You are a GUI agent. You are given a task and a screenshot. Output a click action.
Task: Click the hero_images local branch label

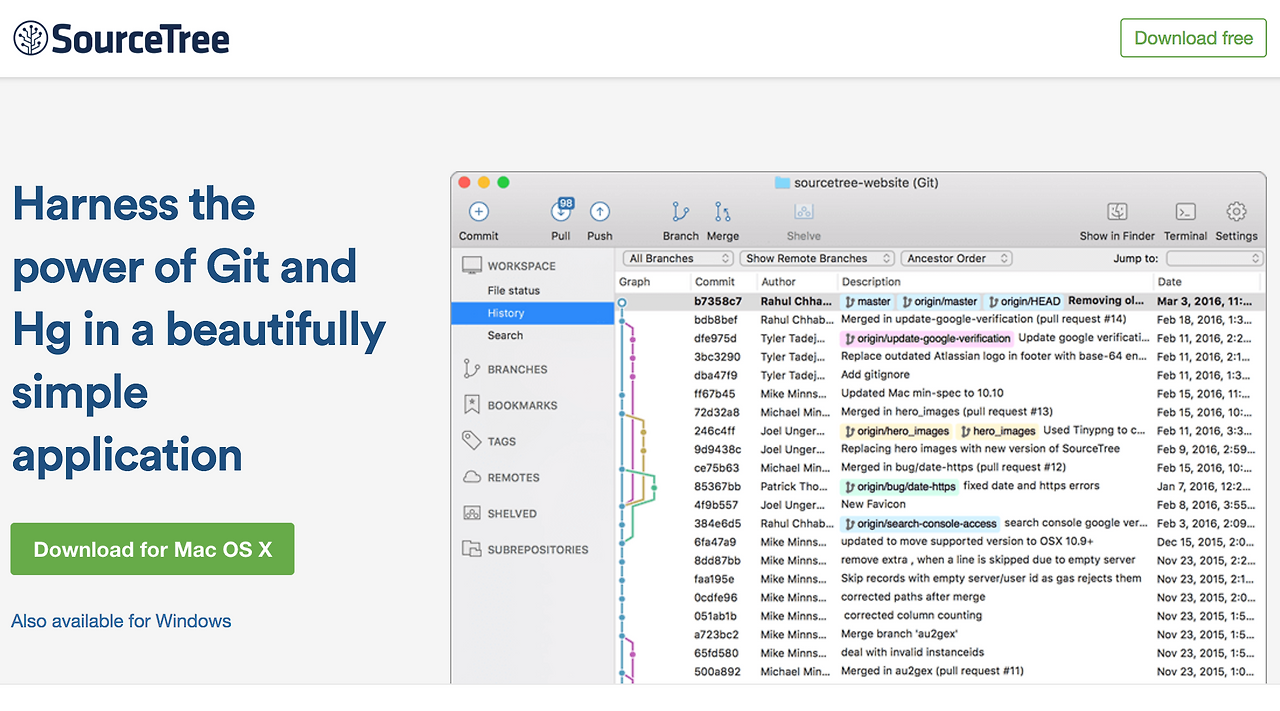pyautogui.click(x=998, y=431)
